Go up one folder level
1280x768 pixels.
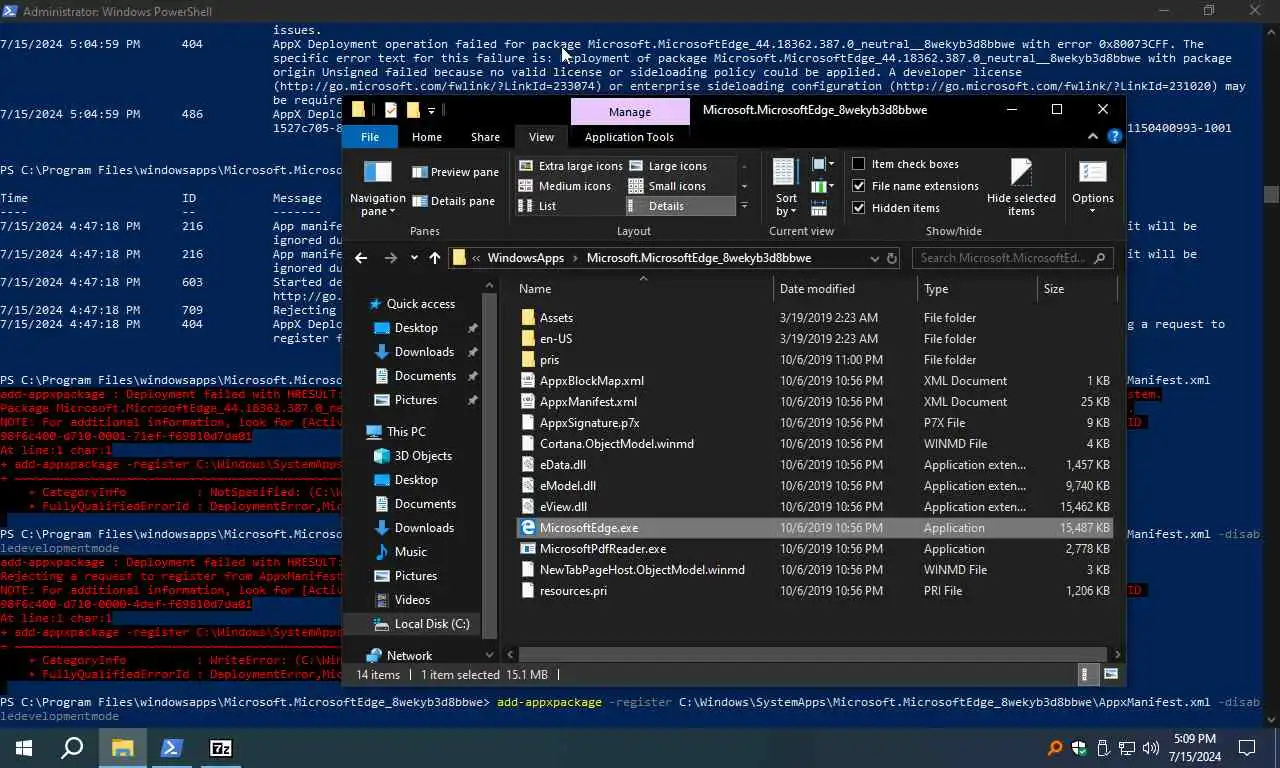point(434,258)
